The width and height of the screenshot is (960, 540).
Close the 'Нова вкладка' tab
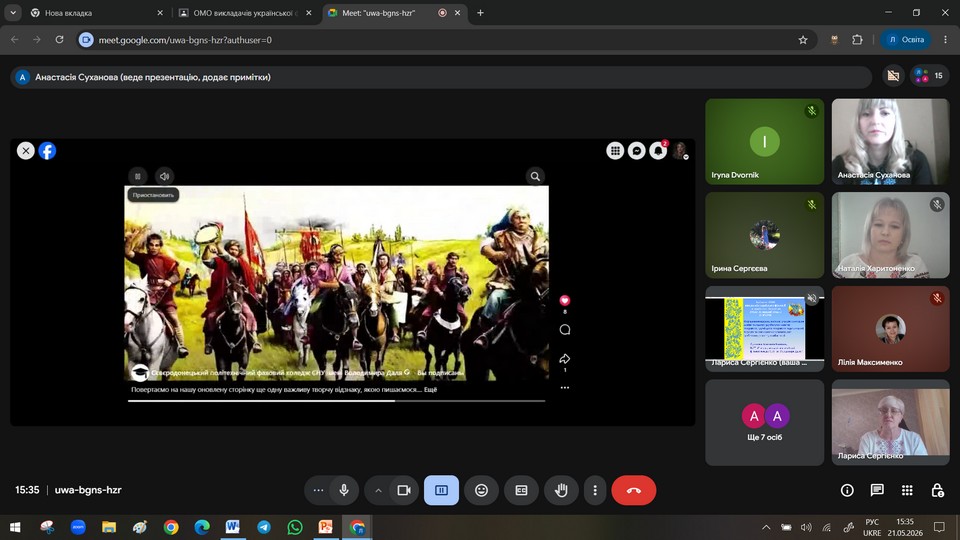(x=160, y=13)
